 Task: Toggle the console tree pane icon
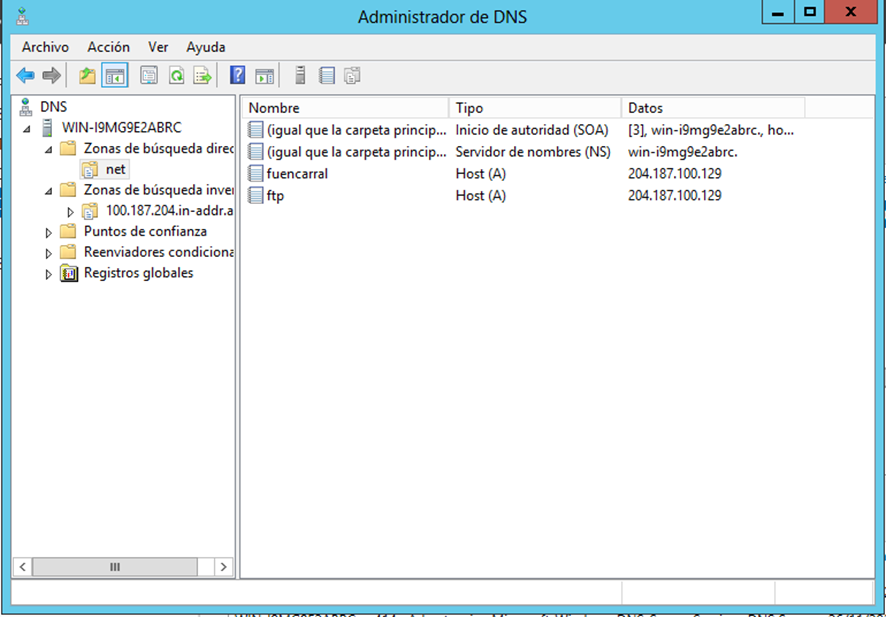tap(114, 75)
